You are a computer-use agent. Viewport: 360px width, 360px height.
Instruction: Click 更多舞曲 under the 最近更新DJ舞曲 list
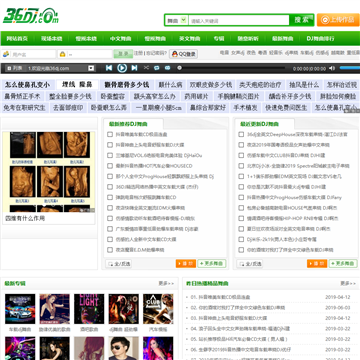coord(343,263)
